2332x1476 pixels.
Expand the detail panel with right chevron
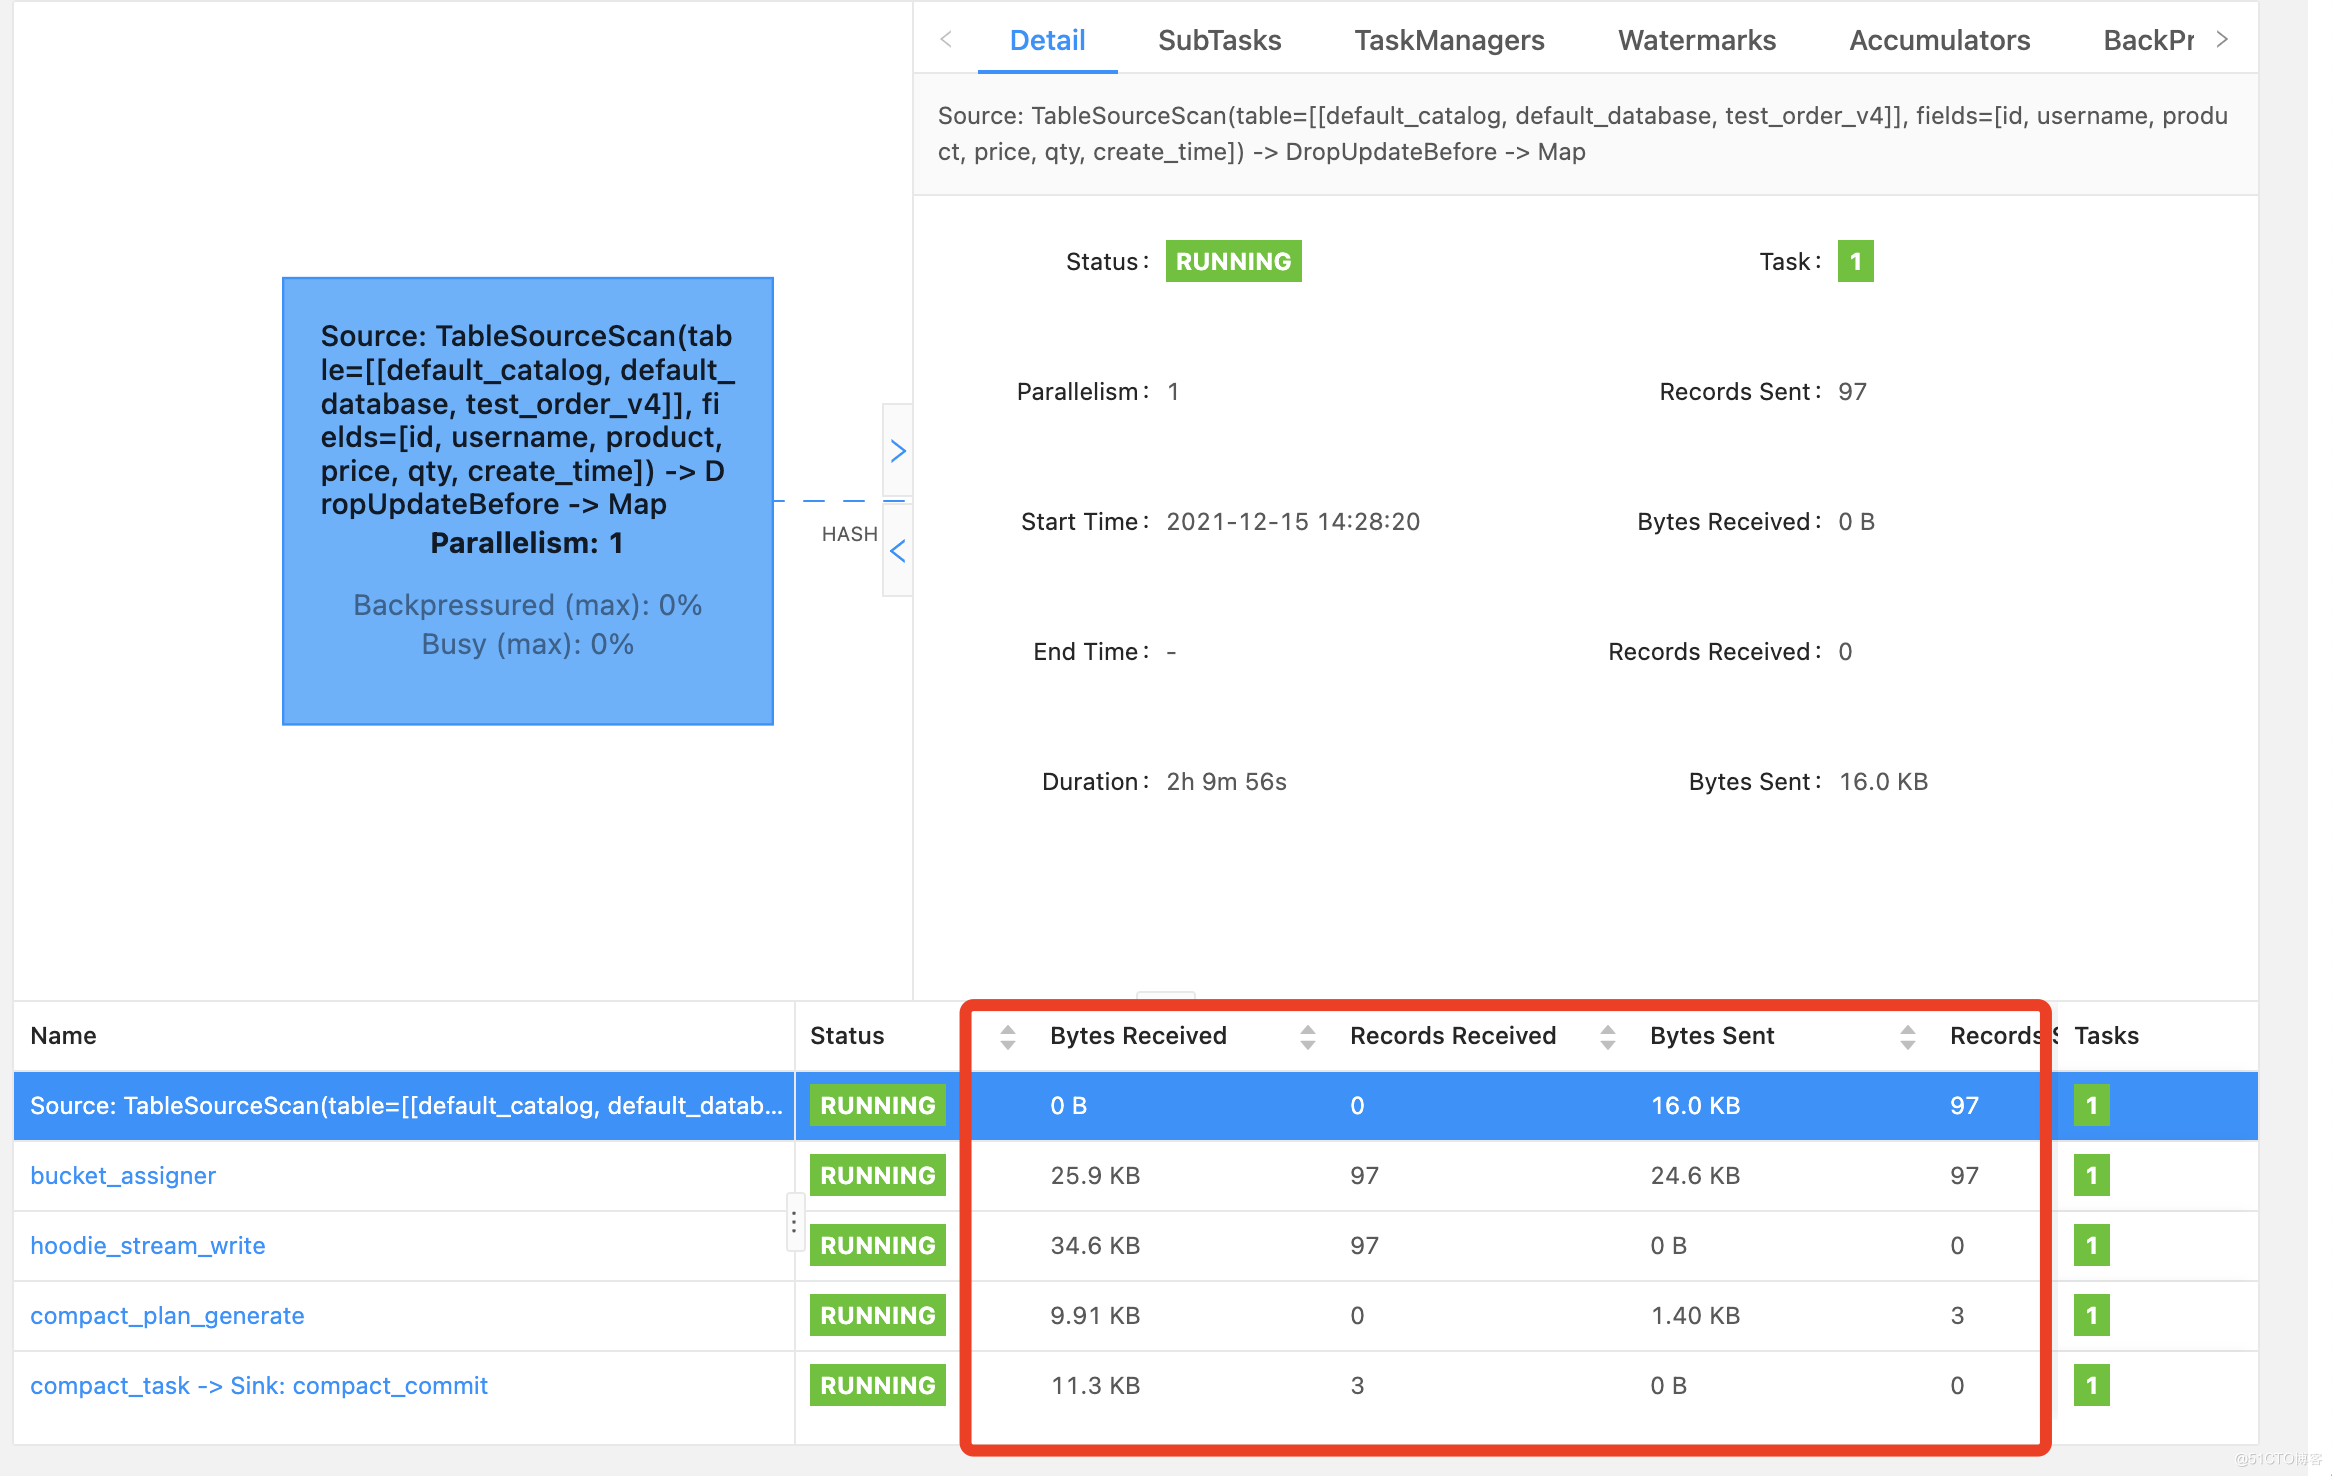tap(897, 451)
